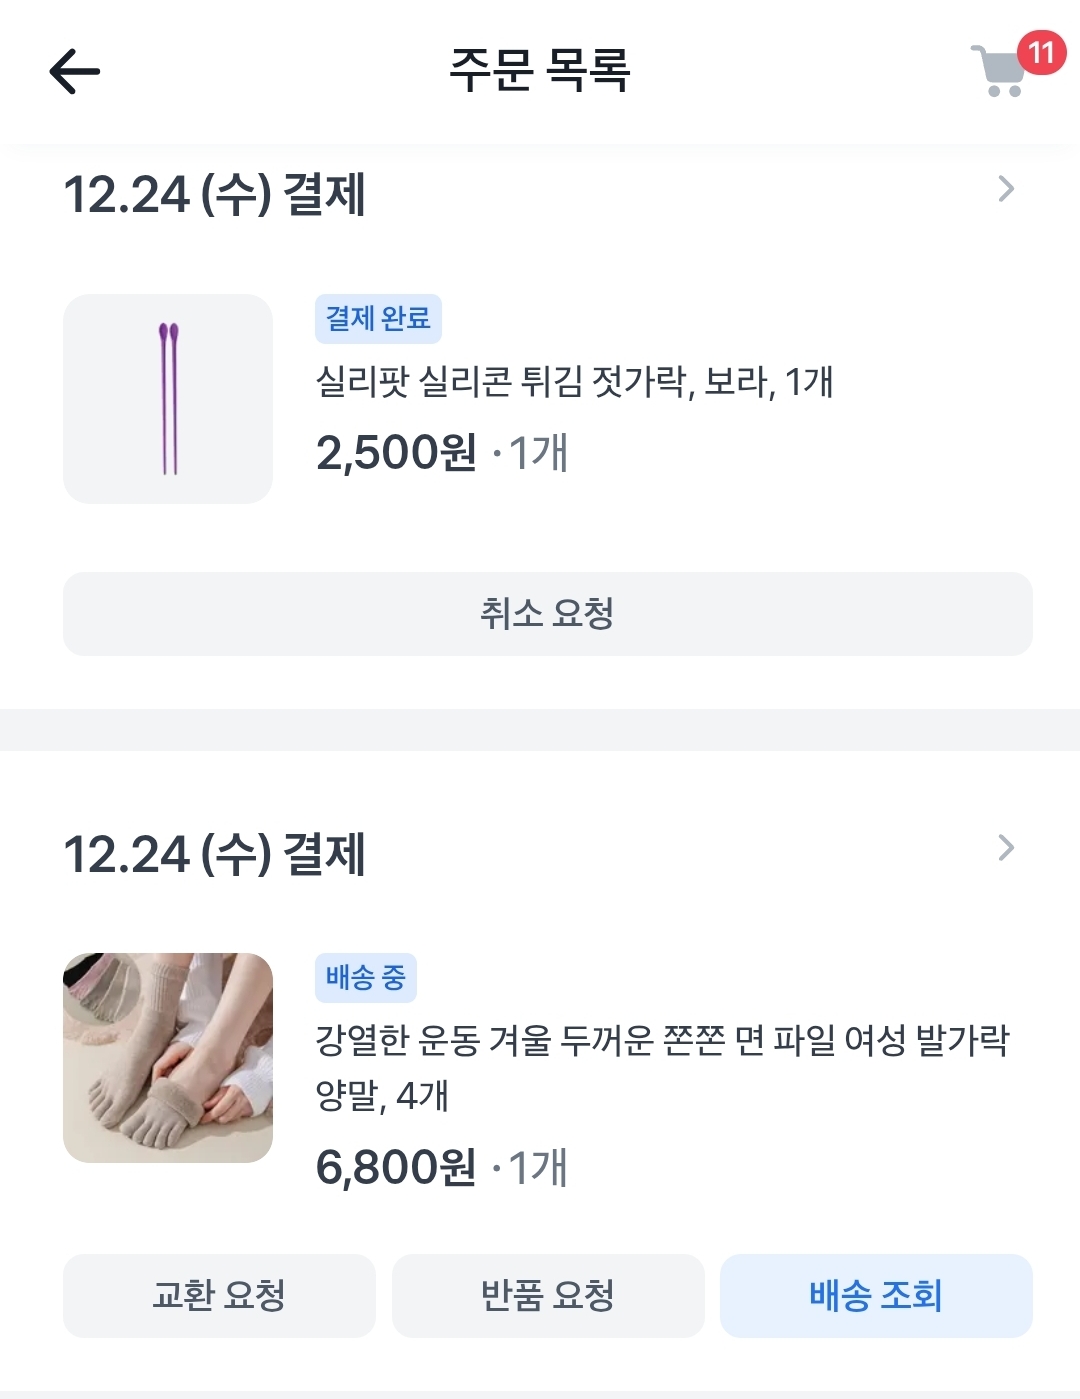Tap the chopsticks order's 12.24 (수) 결제 header
This screenshot has width=1080, height=1399.
(215, 194)
